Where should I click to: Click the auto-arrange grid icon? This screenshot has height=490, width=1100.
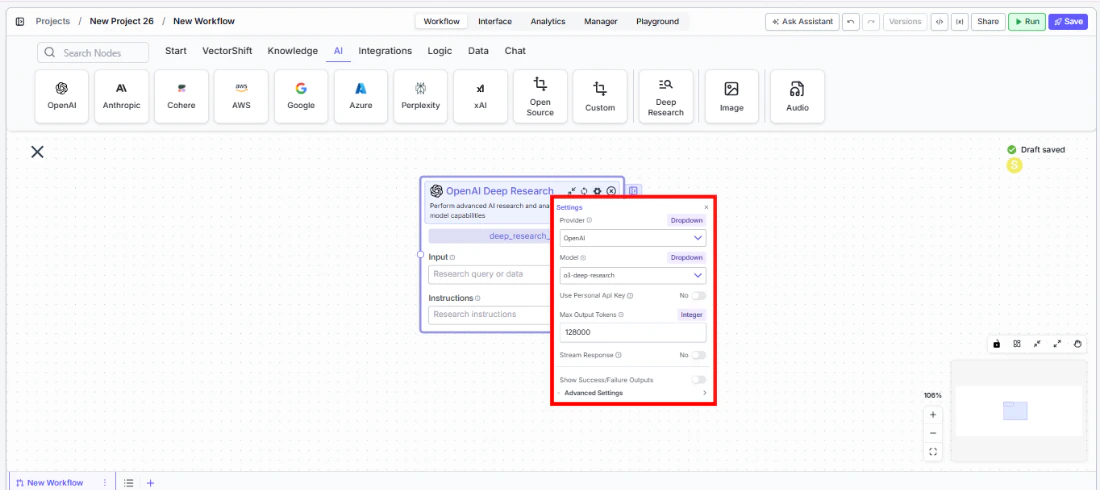click(1017, 344)
